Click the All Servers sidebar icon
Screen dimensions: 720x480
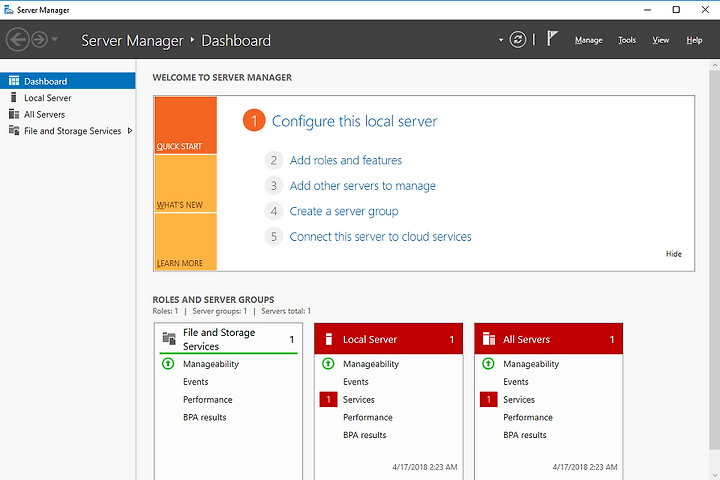coord(14,114)
